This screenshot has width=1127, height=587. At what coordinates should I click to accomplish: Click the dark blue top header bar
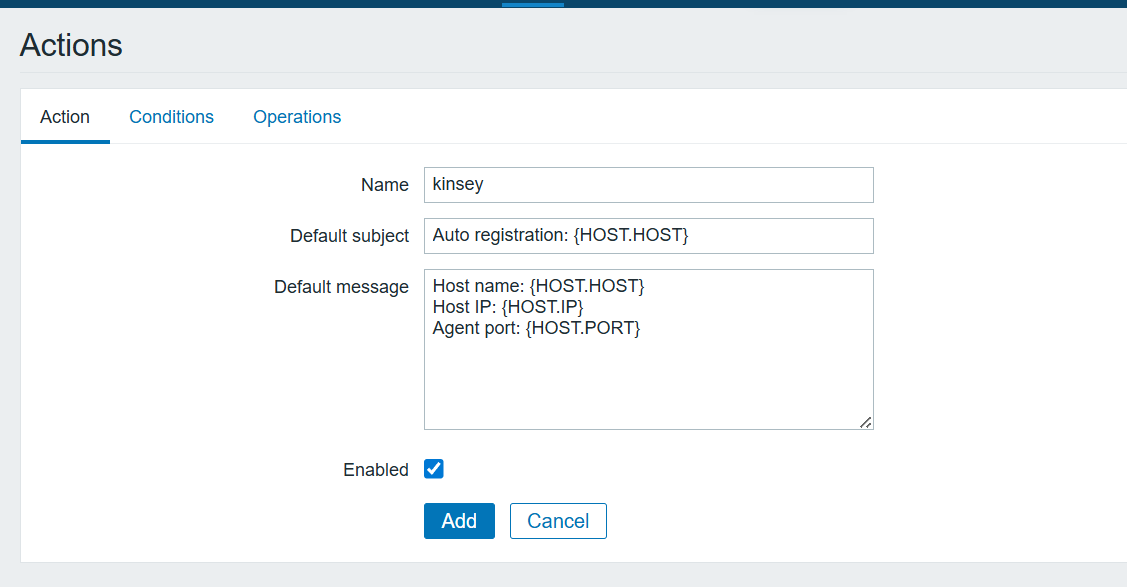point(250,3)
